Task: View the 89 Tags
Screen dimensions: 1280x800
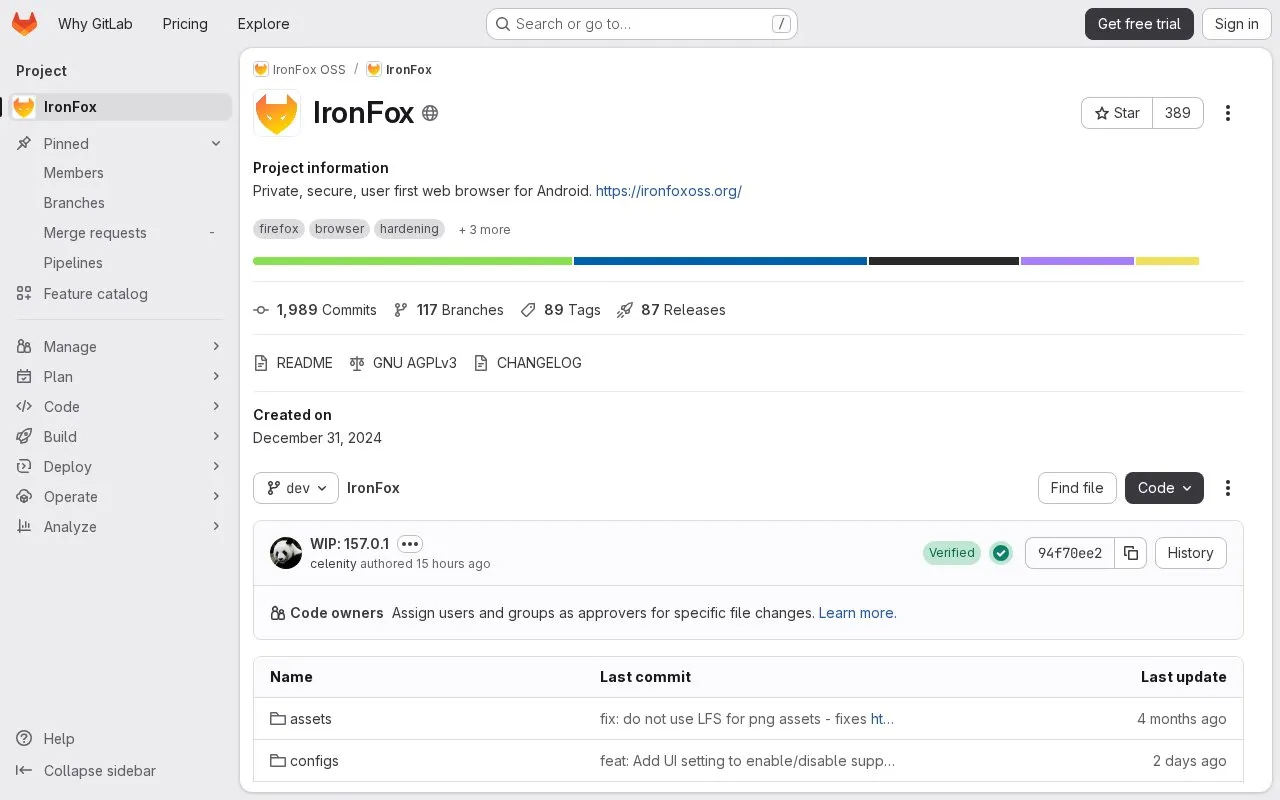Action: click(x=561, y=310)
